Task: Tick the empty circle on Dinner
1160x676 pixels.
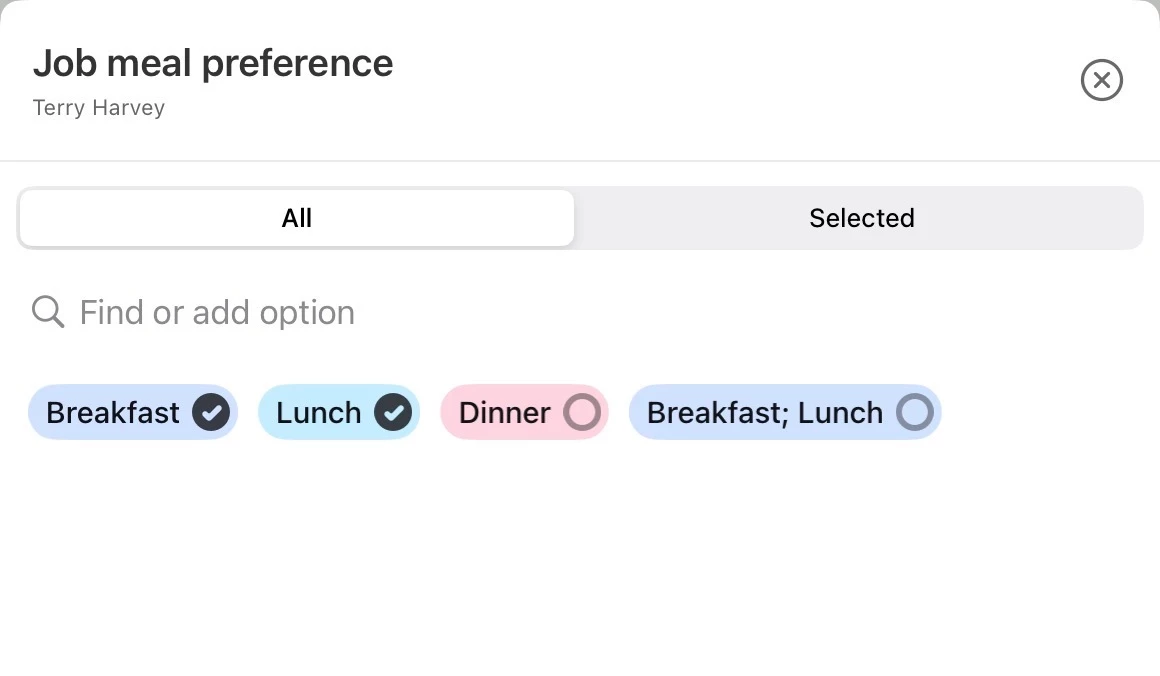Action: click(x=582, y=412)
